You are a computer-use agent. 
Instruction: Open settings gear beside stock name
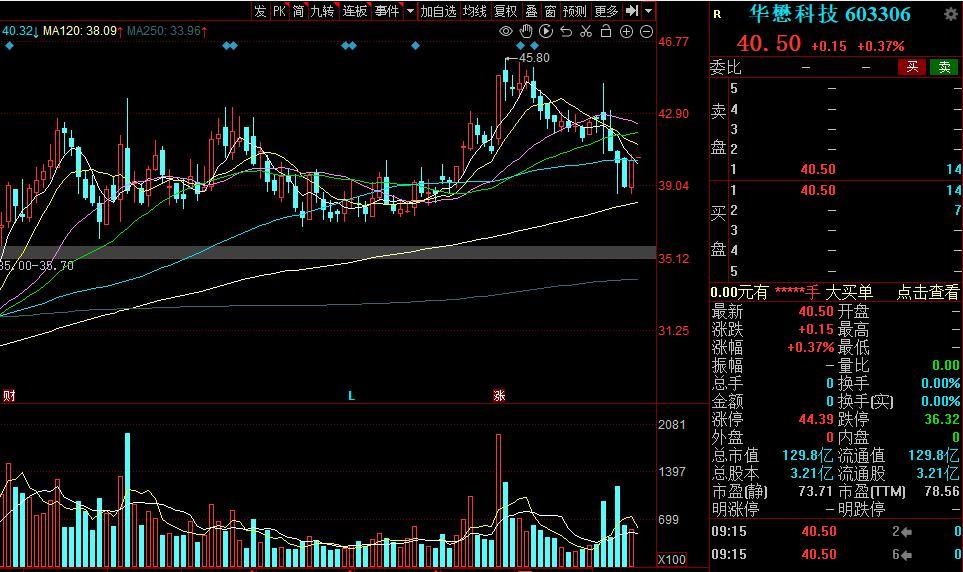pyautogui.click(x=951, y=14)
